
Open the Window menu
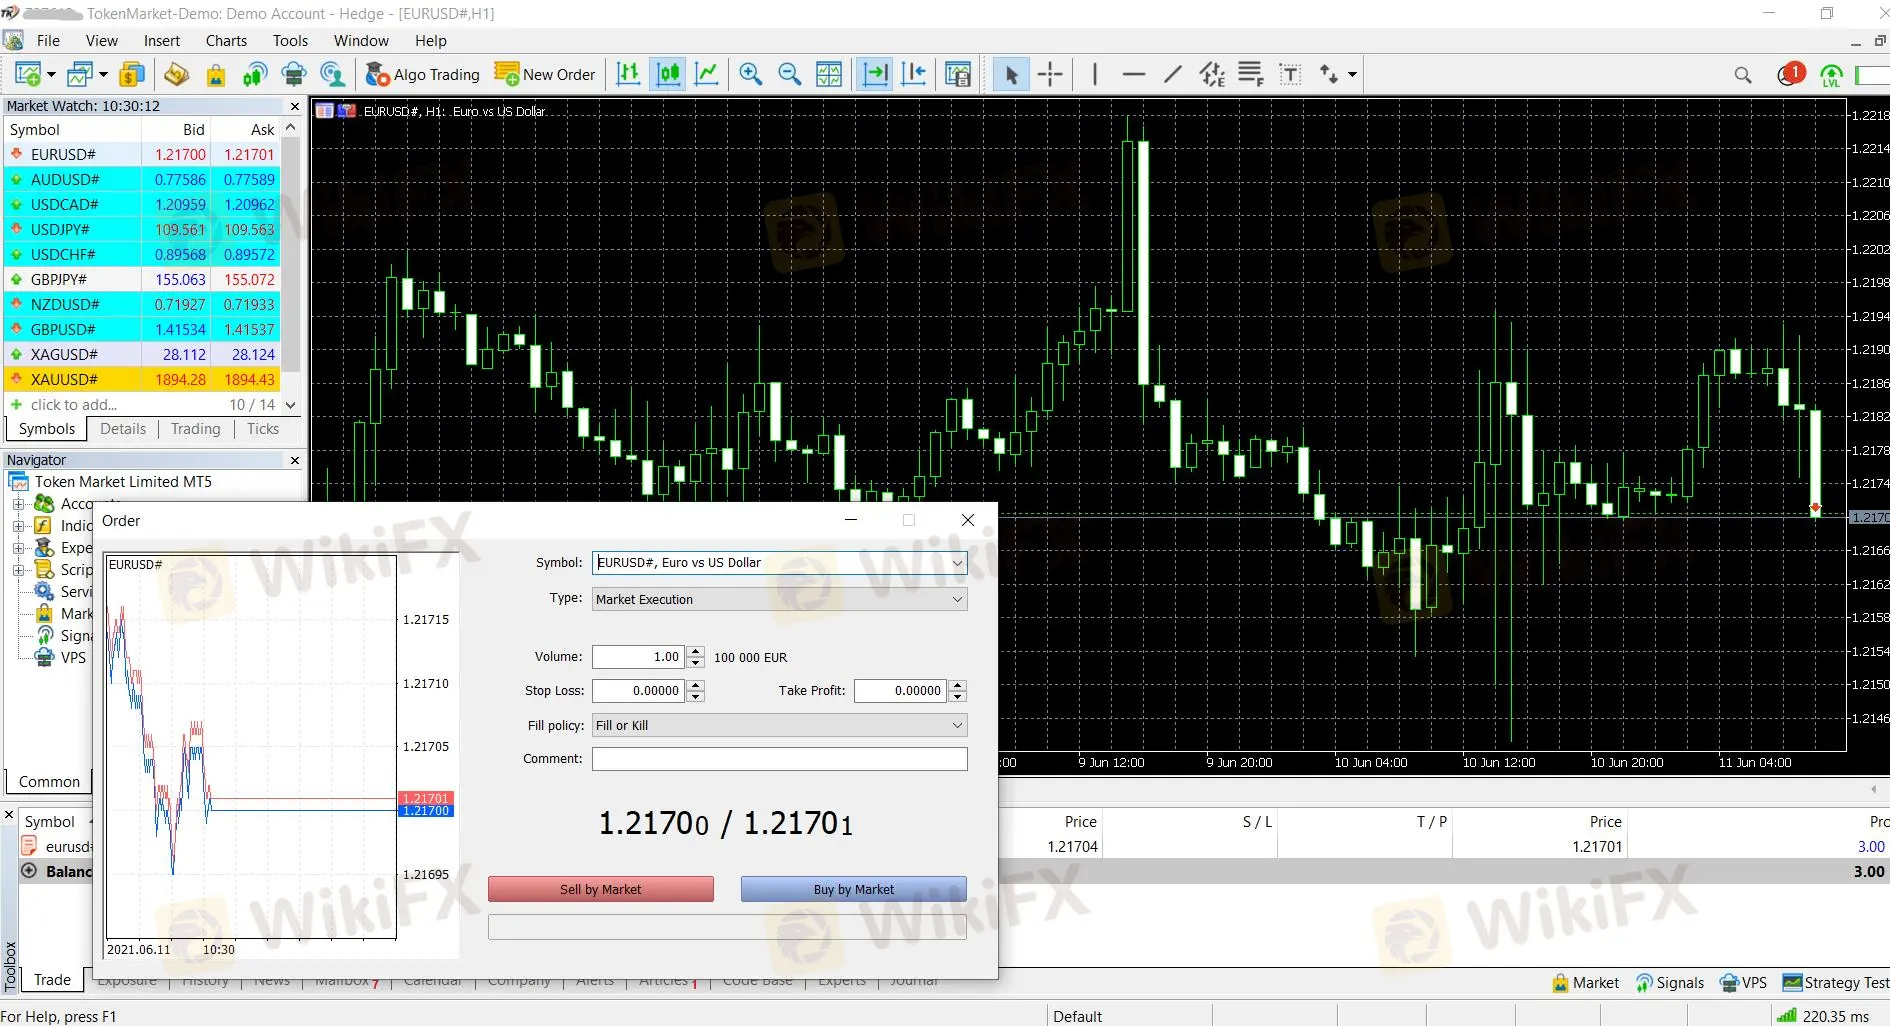pyautogui.click(x=361, y=41)
